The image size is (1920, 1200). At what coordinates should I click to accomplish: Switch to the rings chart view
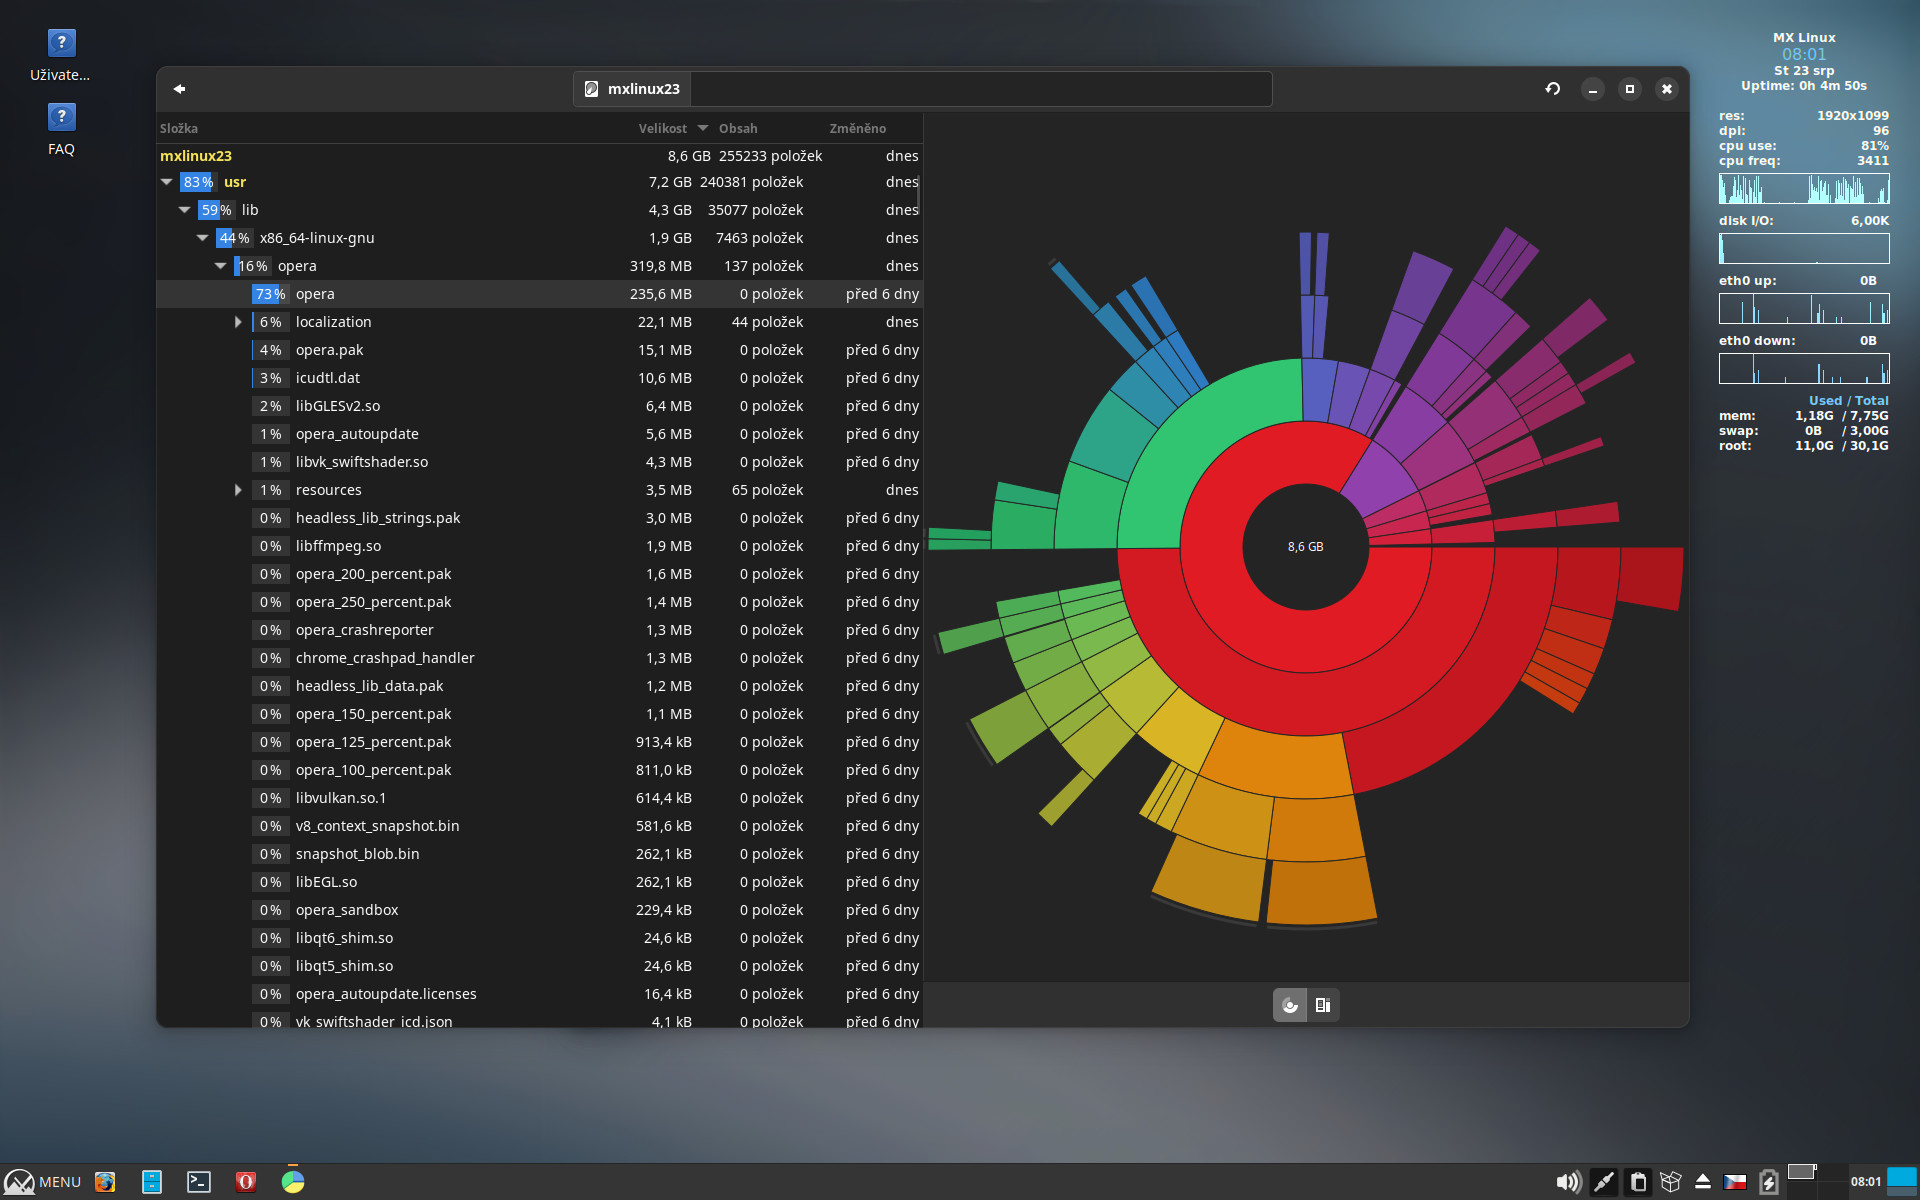coord(1290,1005)
